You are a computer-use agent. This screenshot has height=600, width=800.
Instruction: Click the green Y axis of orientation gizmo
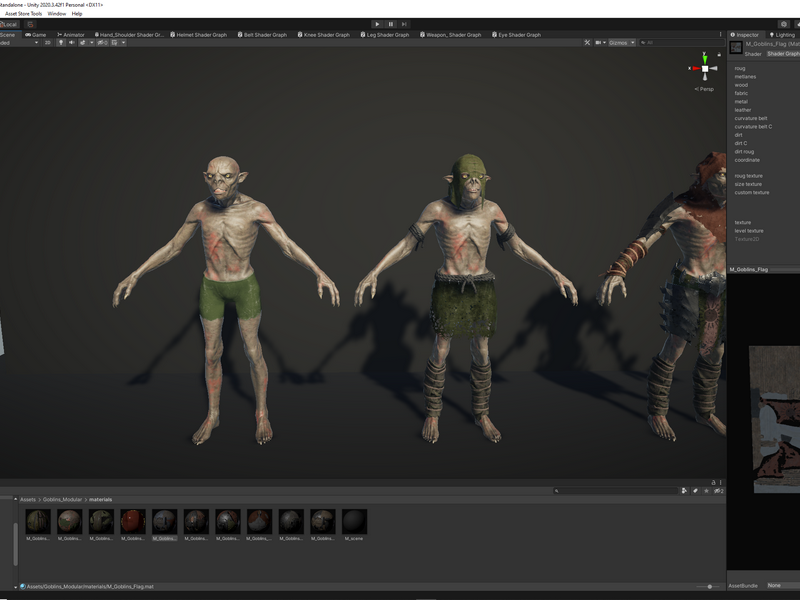(705, 58)
